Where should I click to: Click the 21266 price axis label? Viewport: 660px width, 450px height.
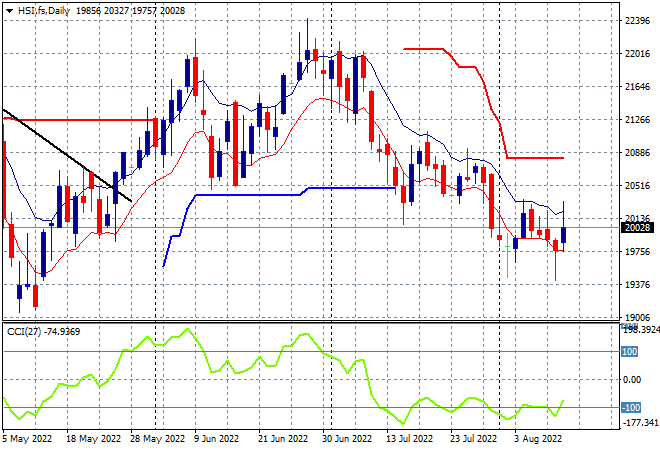pos(638,120)
